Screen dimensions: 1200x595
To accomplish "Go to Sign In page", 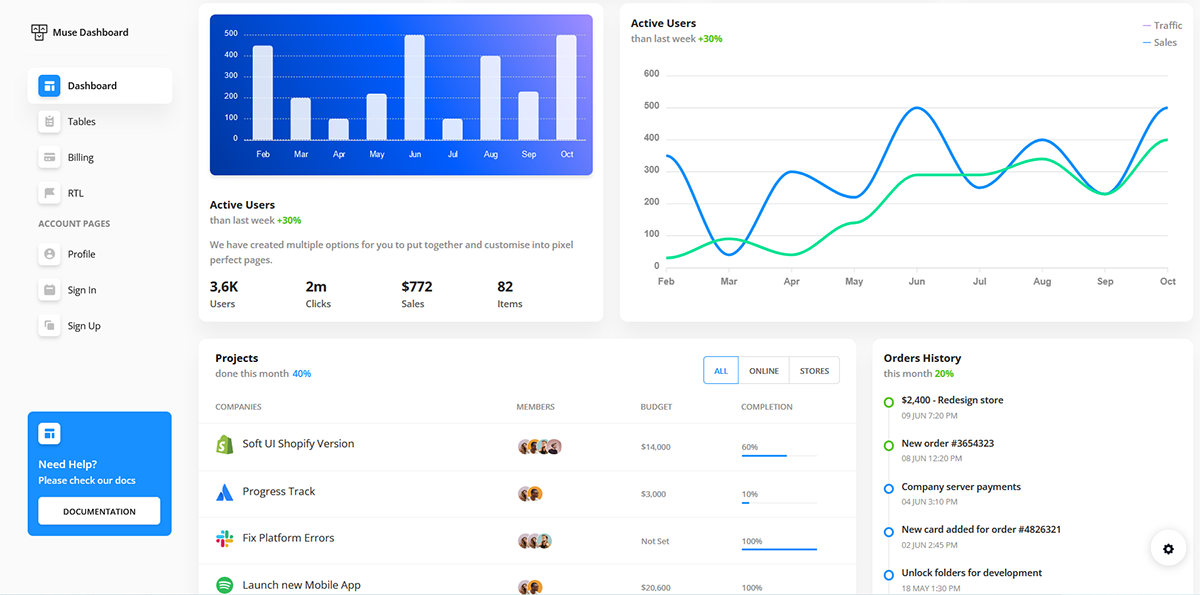I will (x=100, y=290).
